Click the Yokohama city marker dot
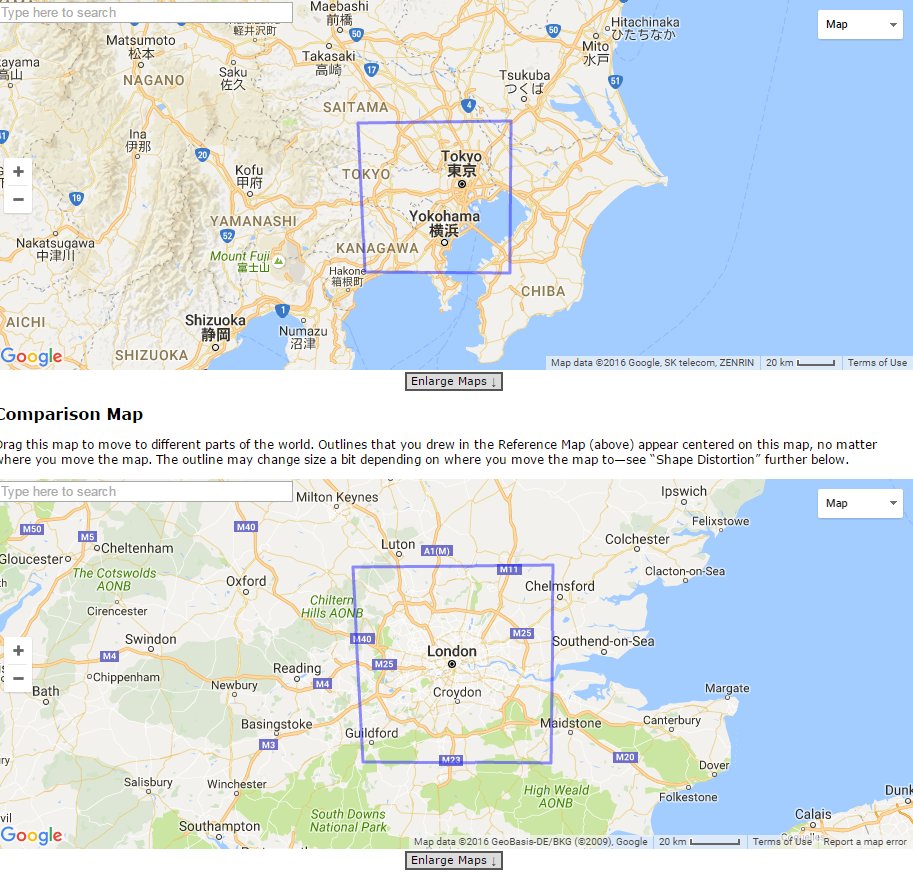Screen dimensions: 913x876 point(444,242)
